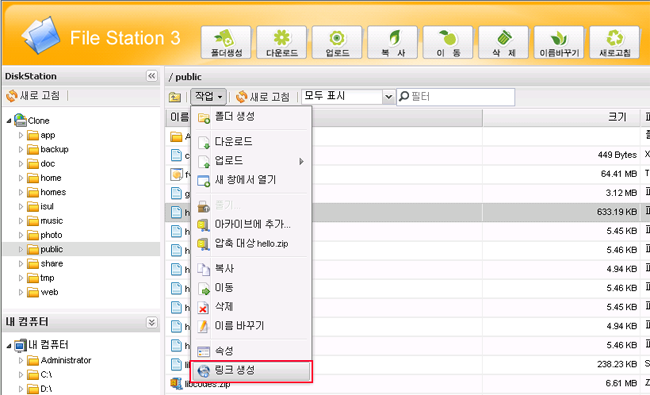650x395 pixels.
Task: Open the 모두 표시 filter combo box
Action: point(347,97)
